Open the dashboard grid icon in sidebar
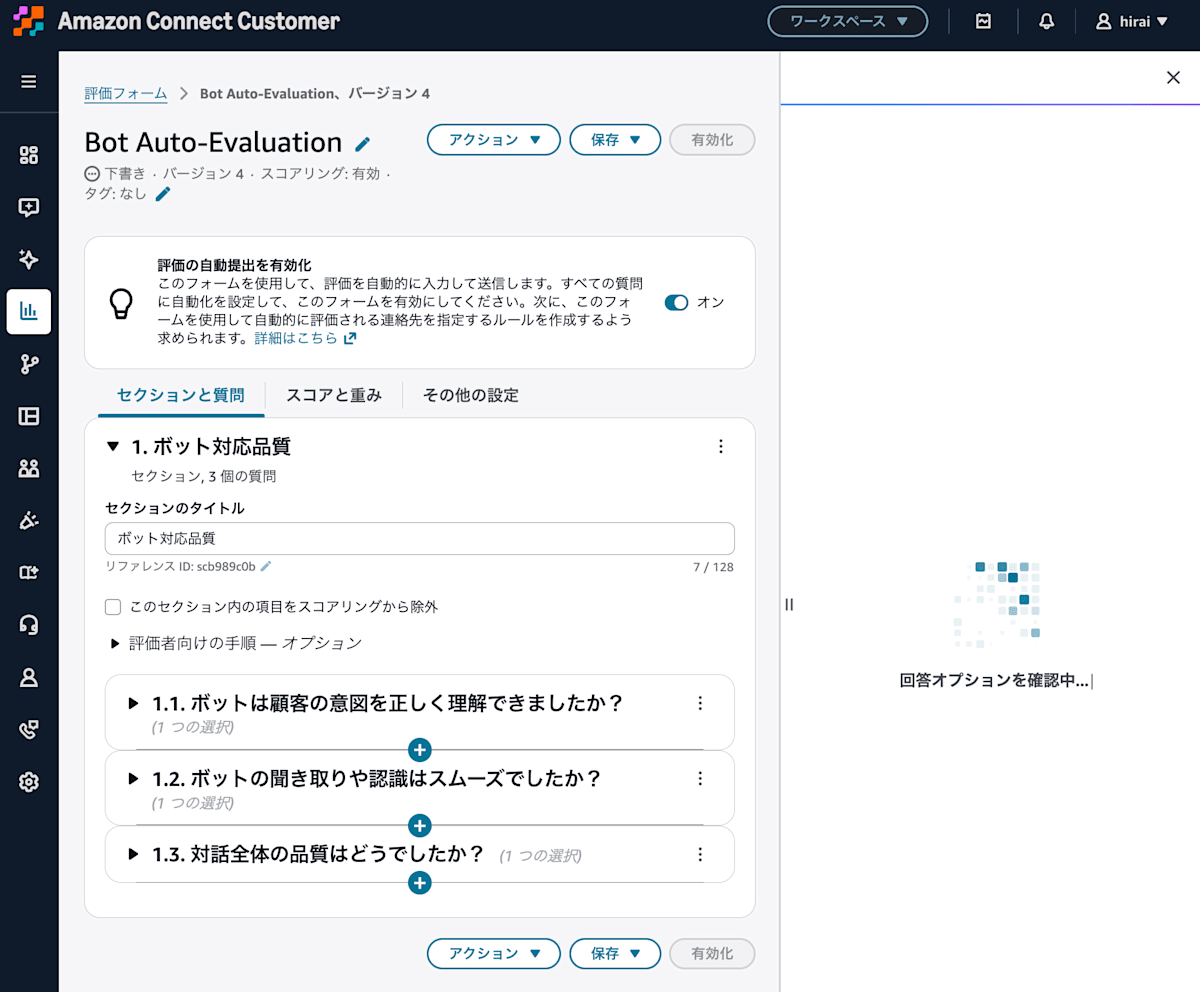The height and width of the screenshot is (992, 1200). pyautogui.click(x=29, y=155)
